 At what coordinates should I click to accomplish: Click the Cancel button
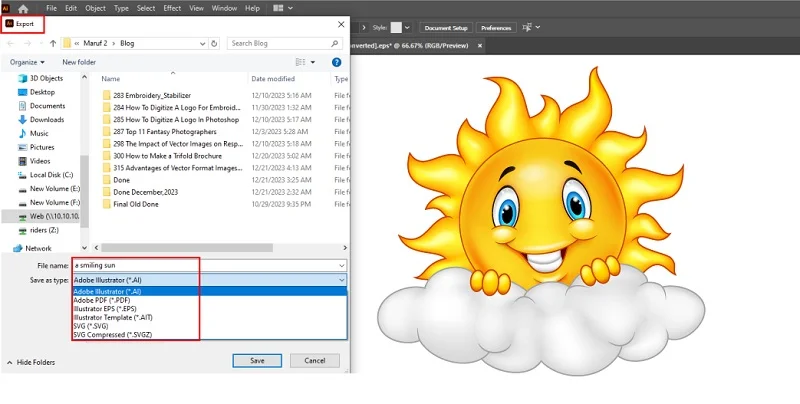point(315,361)
